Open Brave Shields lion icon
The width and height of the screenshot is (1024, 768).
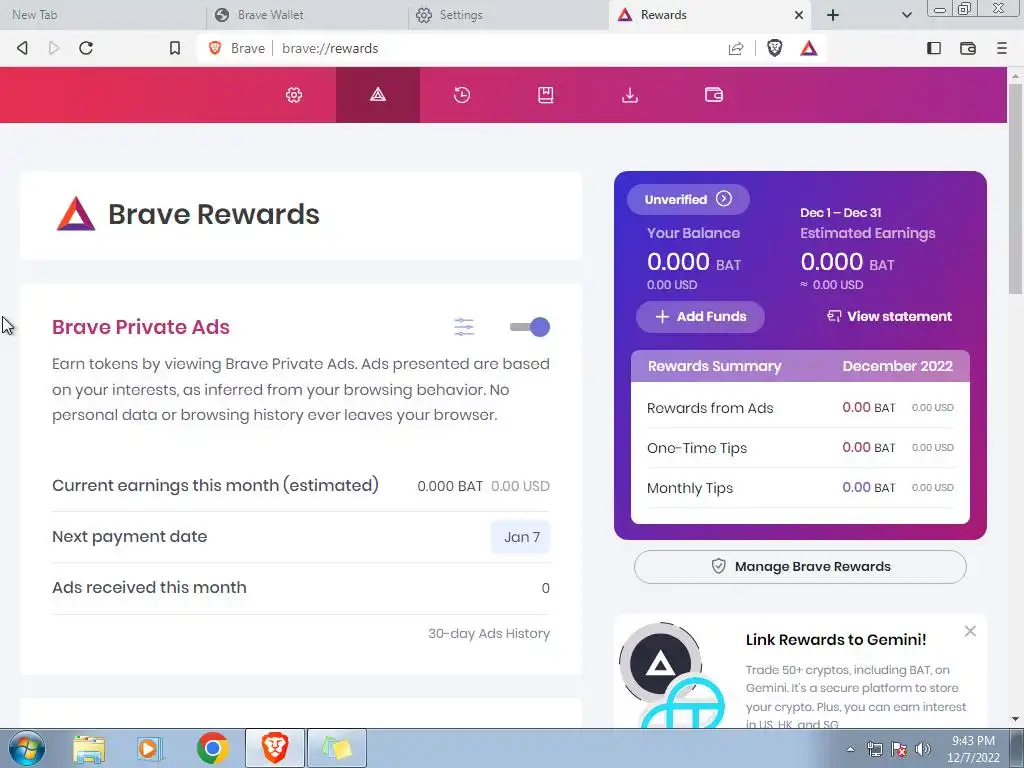click(775, 48)
